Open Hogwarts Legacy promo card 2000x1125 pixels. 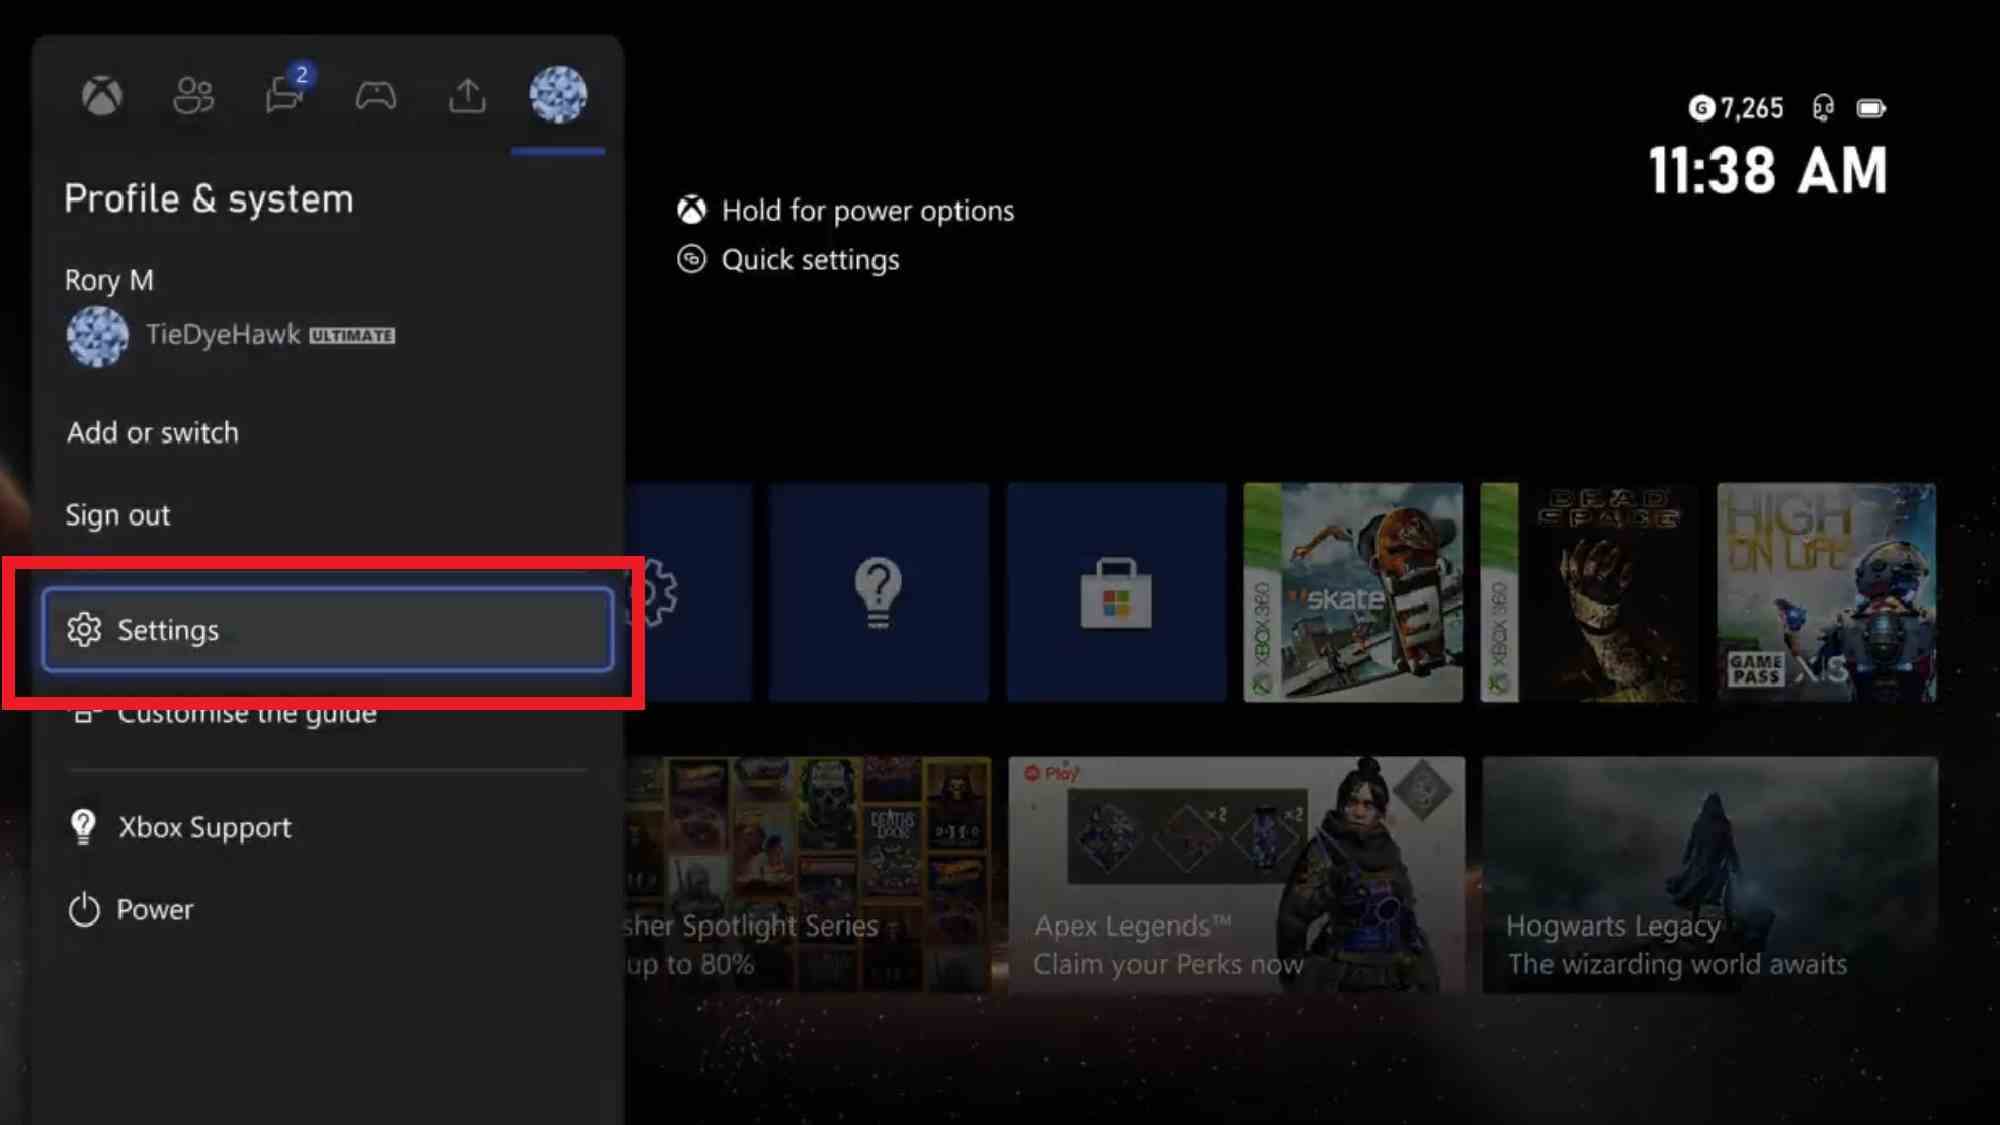[x=1710, y=875]
